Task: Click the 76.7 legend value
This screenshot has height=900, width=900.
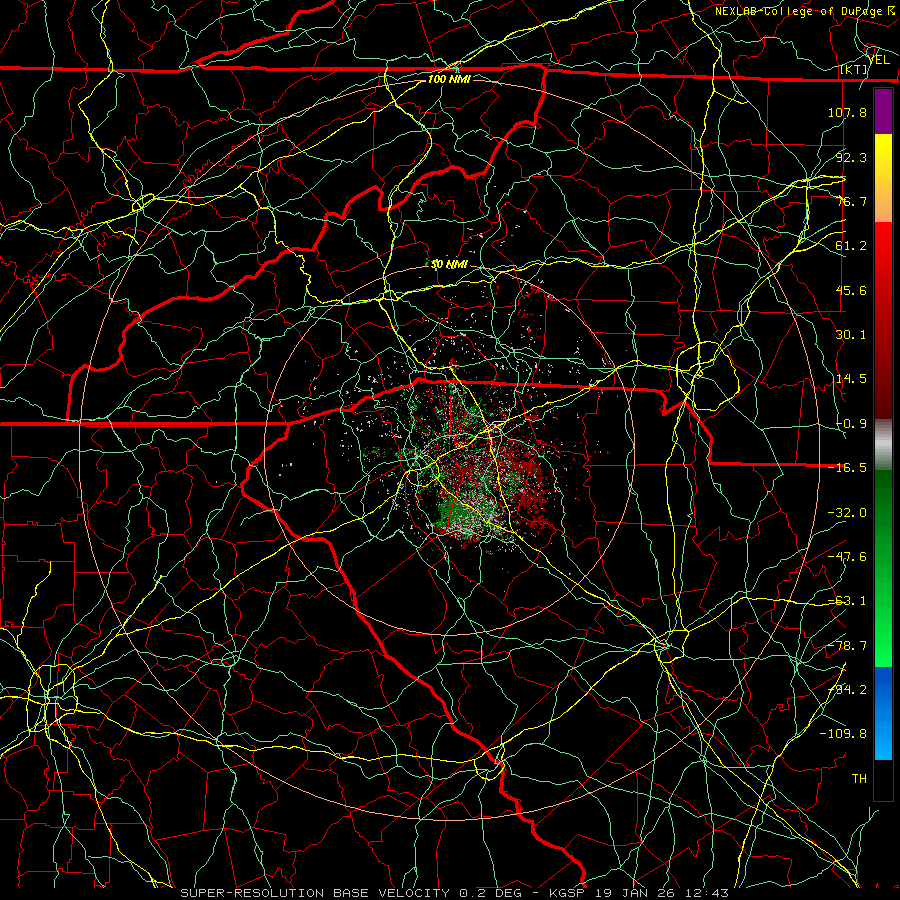Action: point(851,201)
